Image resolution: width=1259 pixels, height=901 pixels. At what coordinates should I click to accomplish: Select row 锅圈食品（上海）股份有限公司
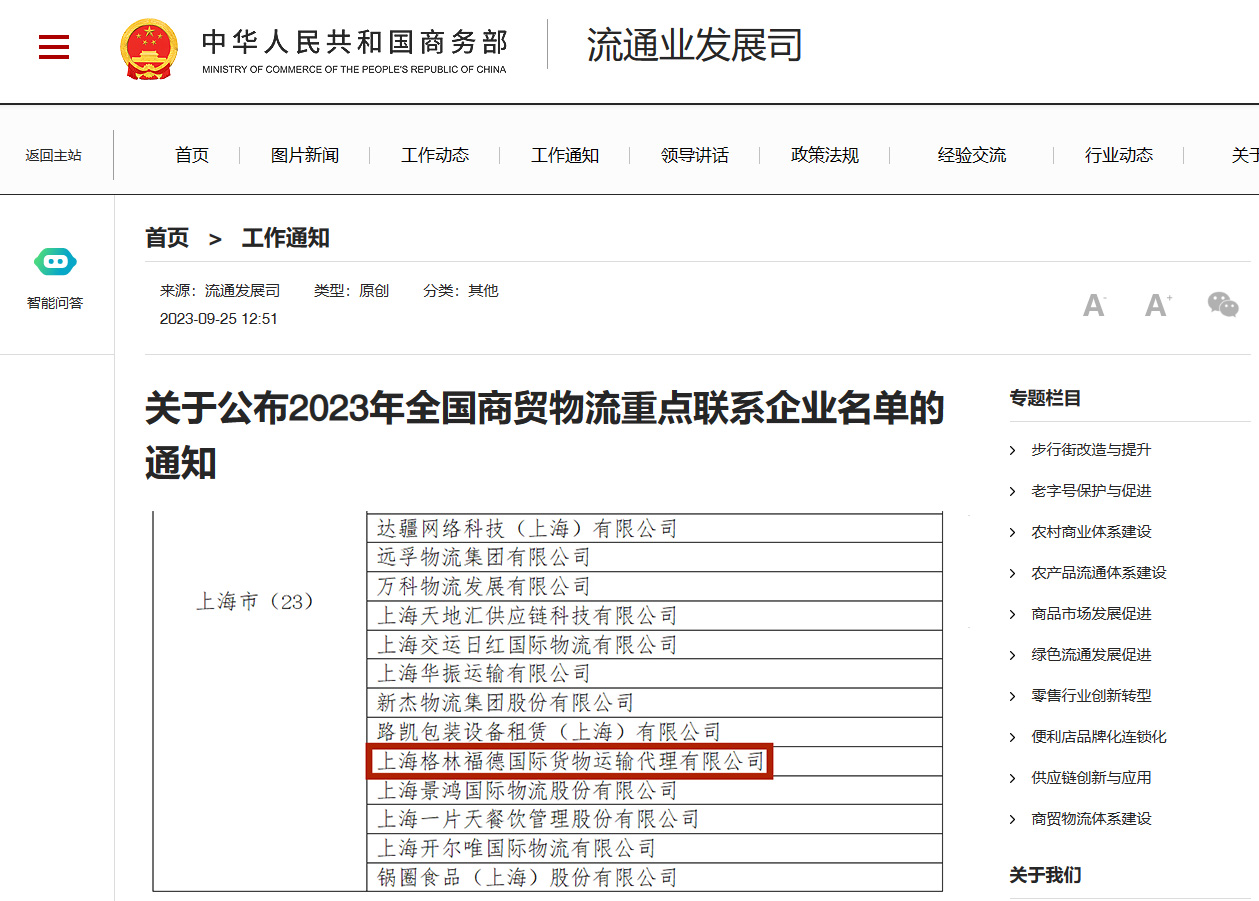654,877
